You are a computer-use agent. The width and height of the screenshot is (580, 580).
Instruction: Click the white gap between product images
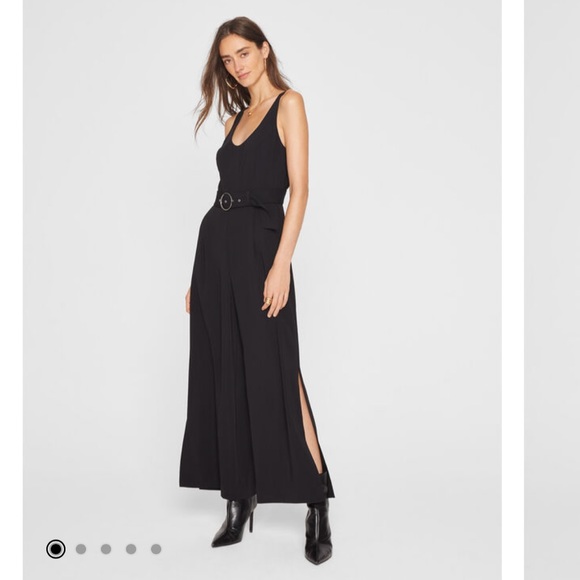point(513,290)
